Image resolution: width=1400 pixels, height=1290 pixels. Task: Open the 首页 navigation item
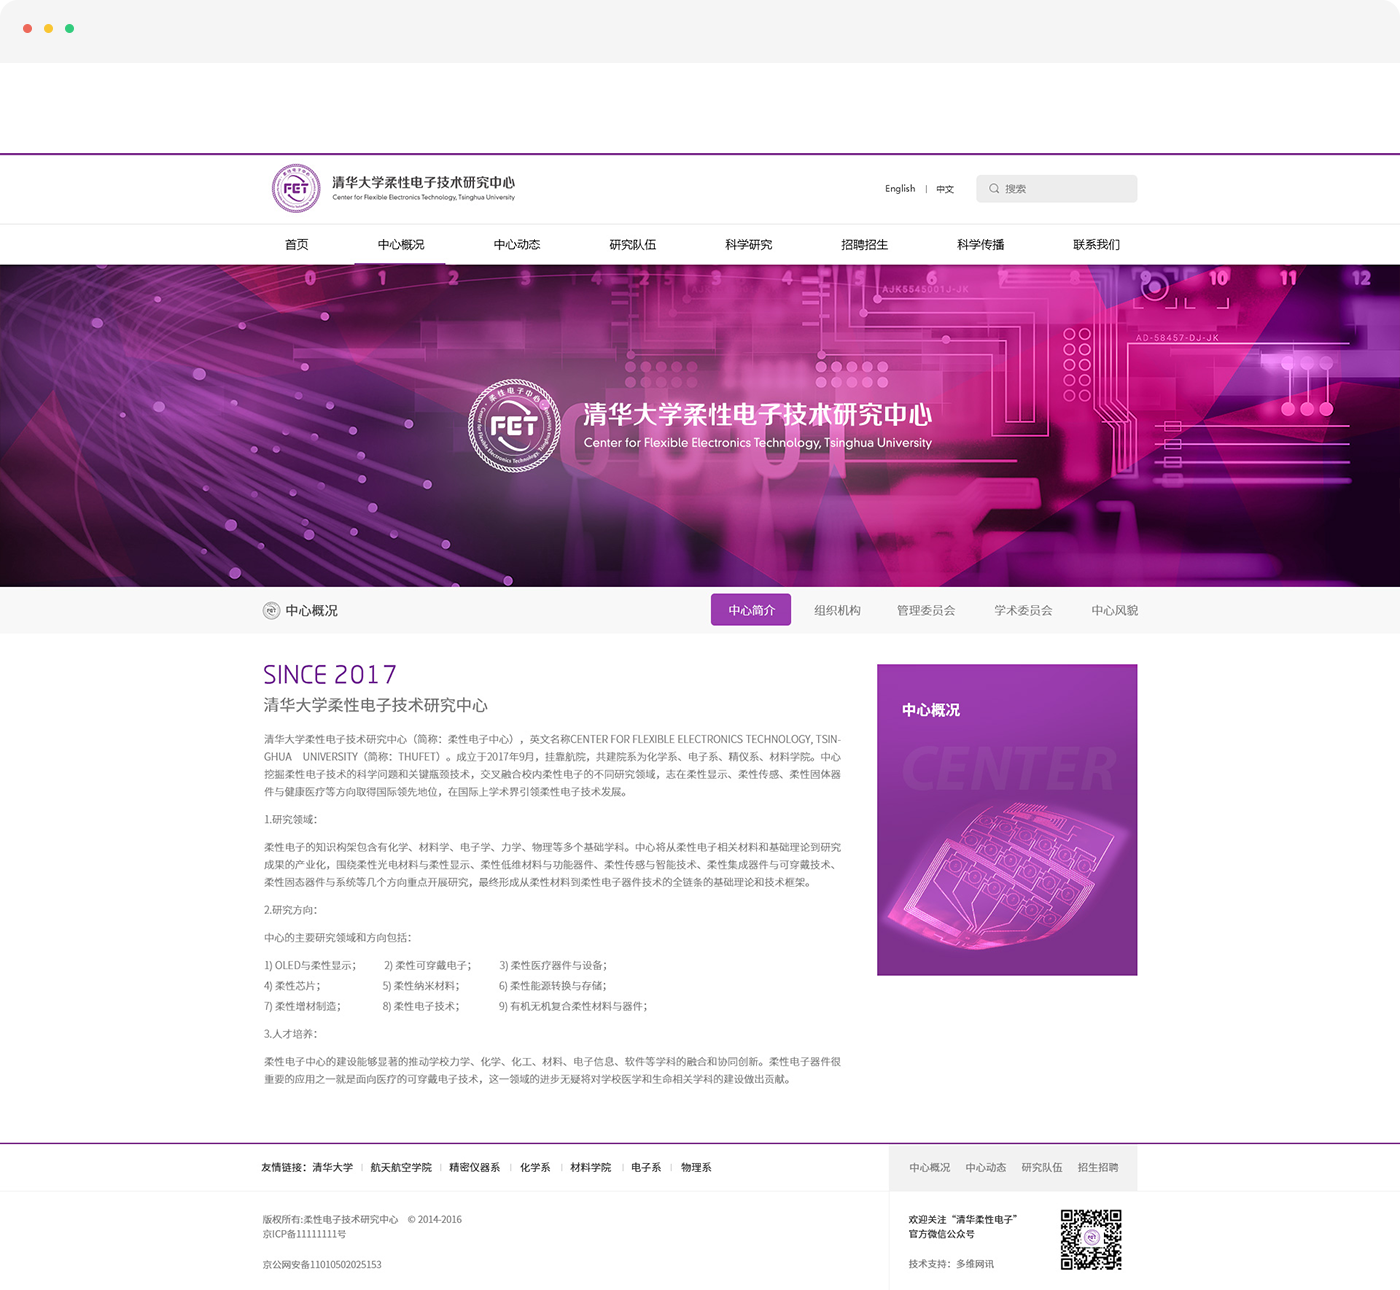pyautogui.click(x=297, y=245)
